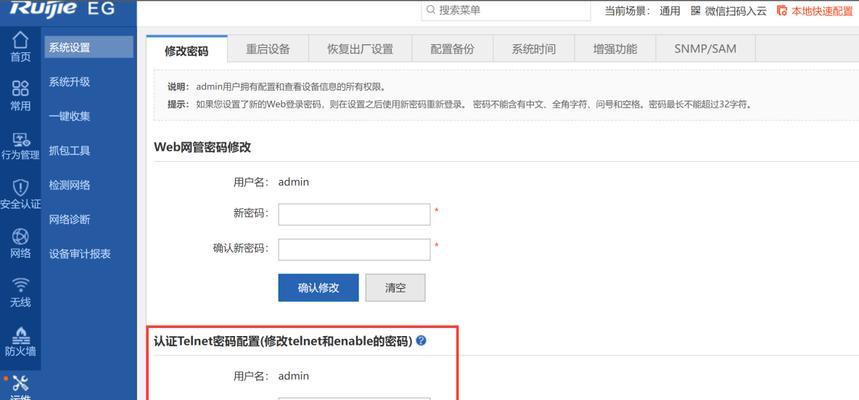Image resolution: width=859 pixels, height=400 pixels.
Task: Focus the 确认新密码 input field
Action: tap(354, 249)
